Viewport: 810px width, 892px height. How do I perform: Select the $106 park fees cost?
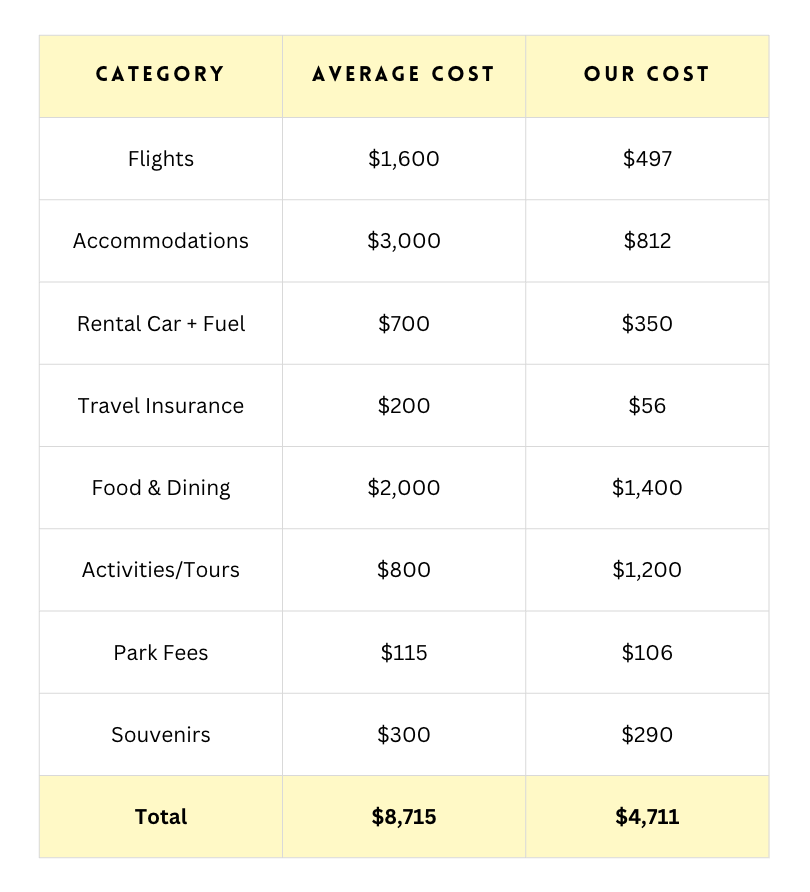pyautogui.click(x=647, y=653)
